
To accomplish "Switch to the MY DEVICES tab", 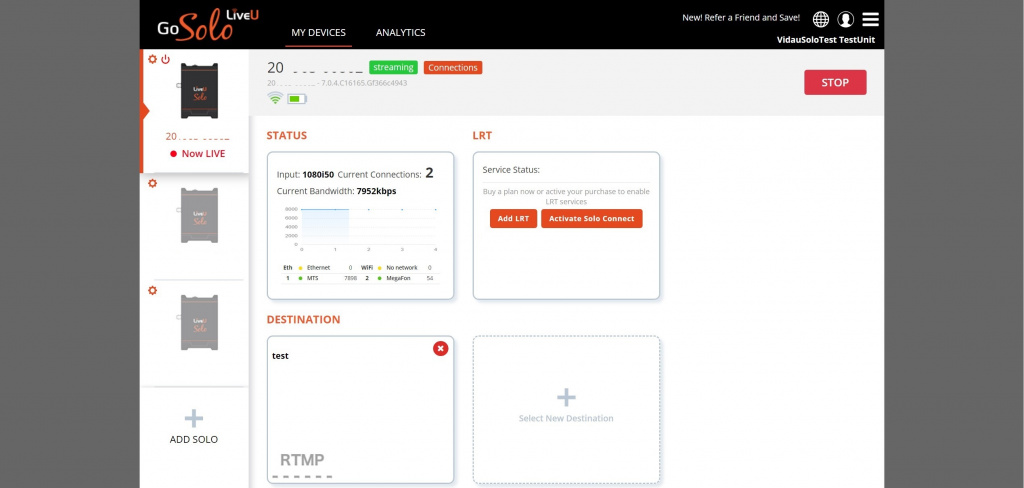I will (x=319, y=33).
